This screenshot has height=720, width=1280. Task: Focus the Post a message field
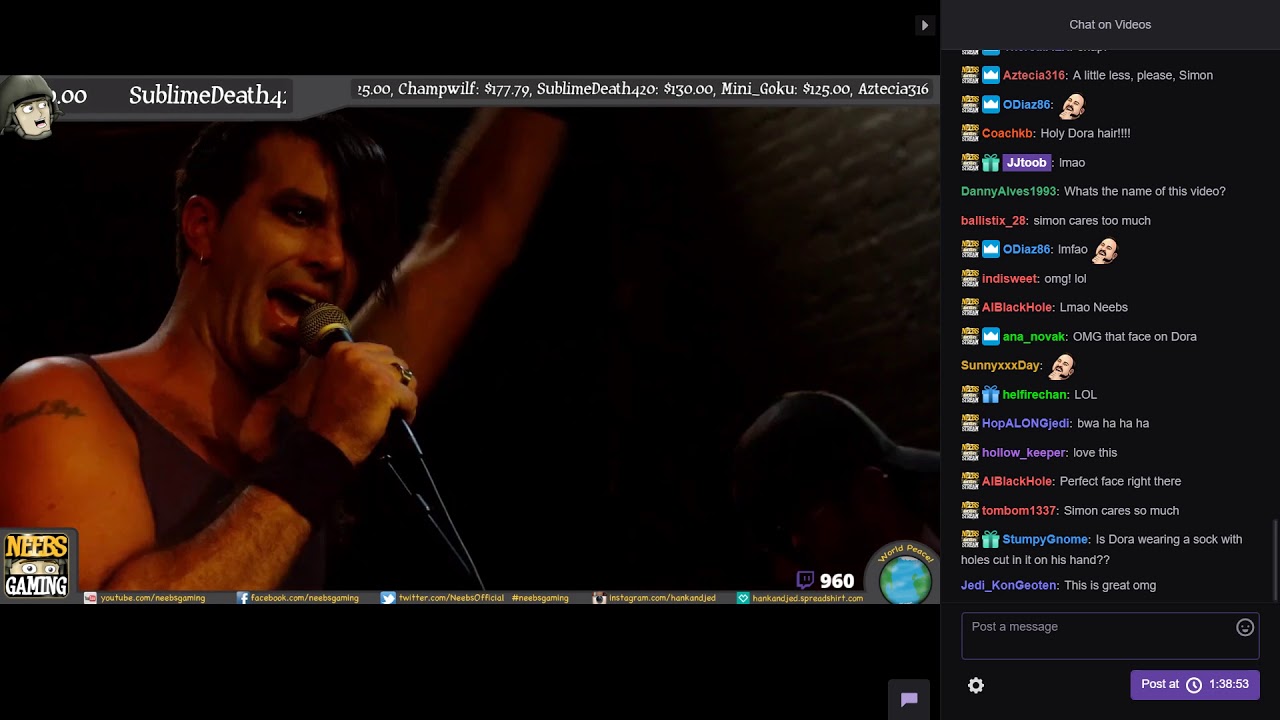click(x=1110, y=636)
